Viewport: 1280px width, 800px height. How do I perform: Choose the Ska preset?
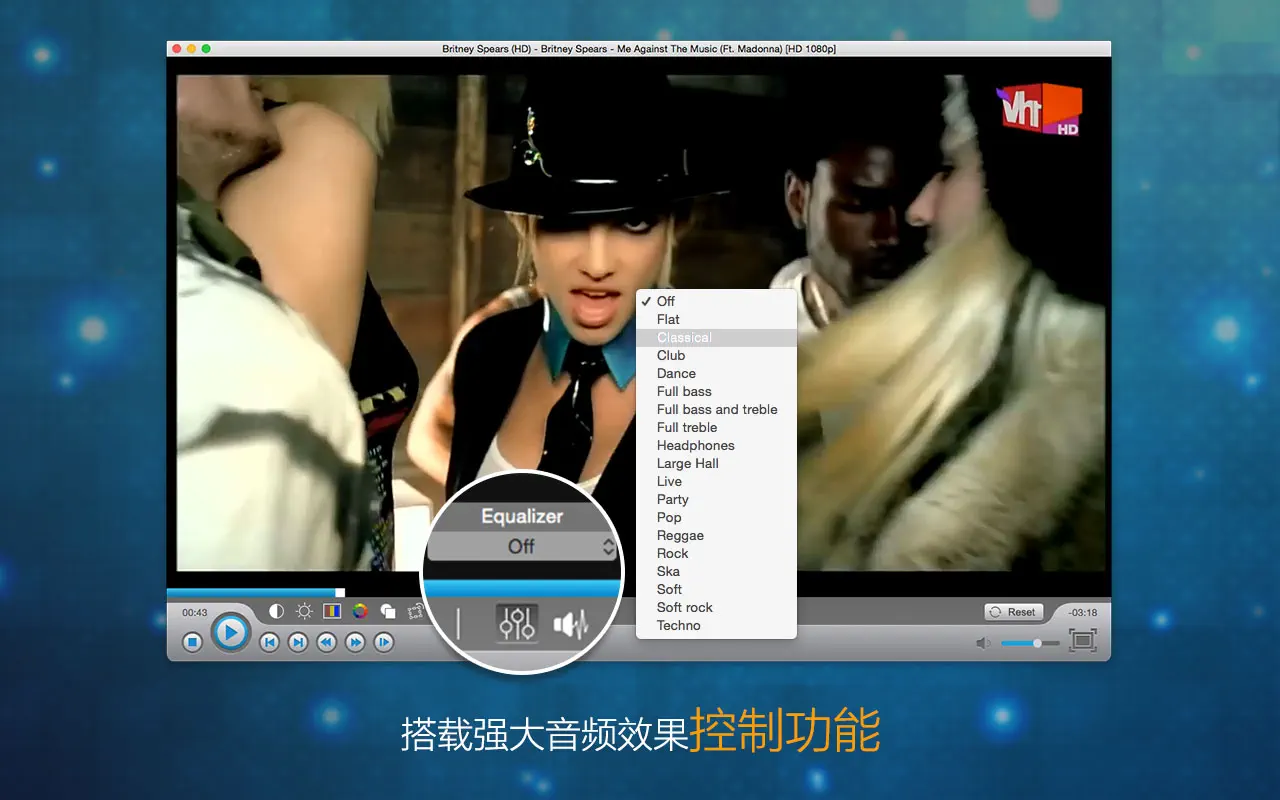[716, 571]
